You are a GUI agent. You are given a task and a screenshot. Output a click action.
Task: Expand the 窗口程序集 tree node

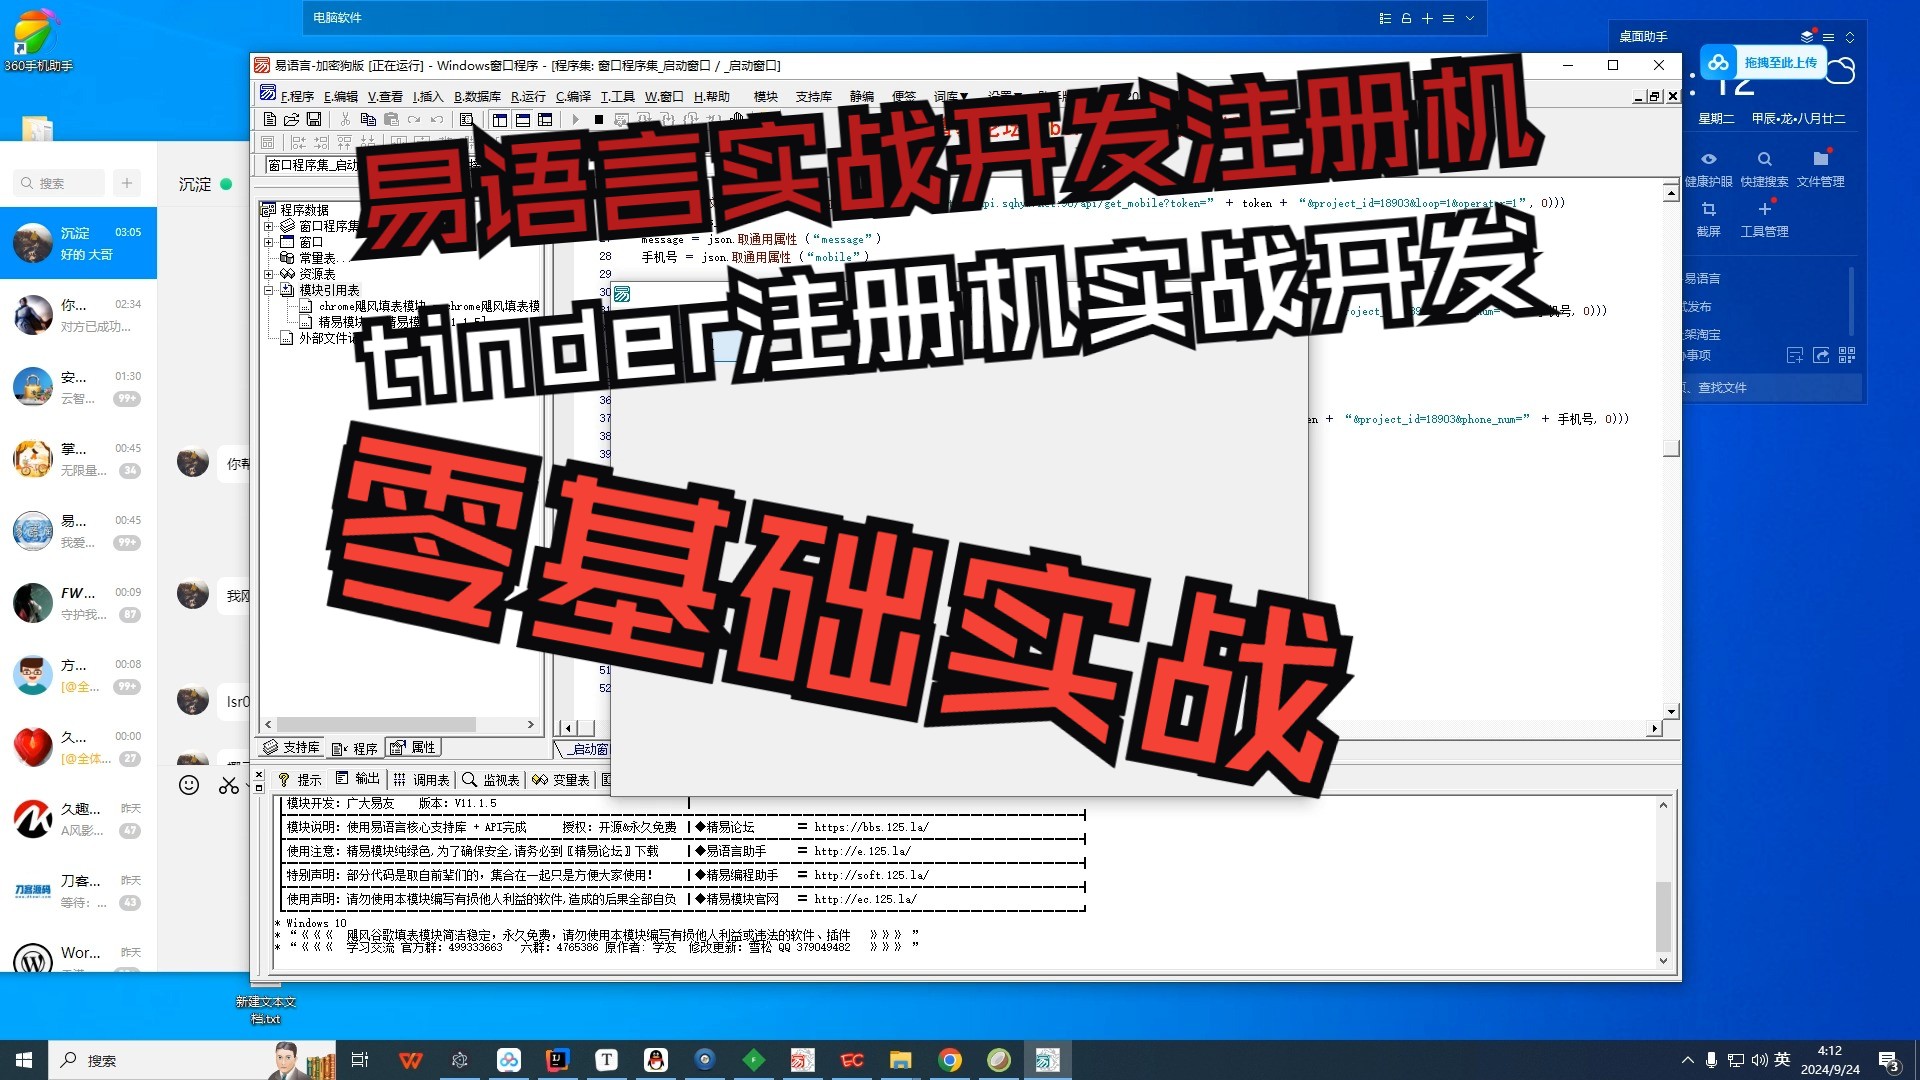point(268,226)
